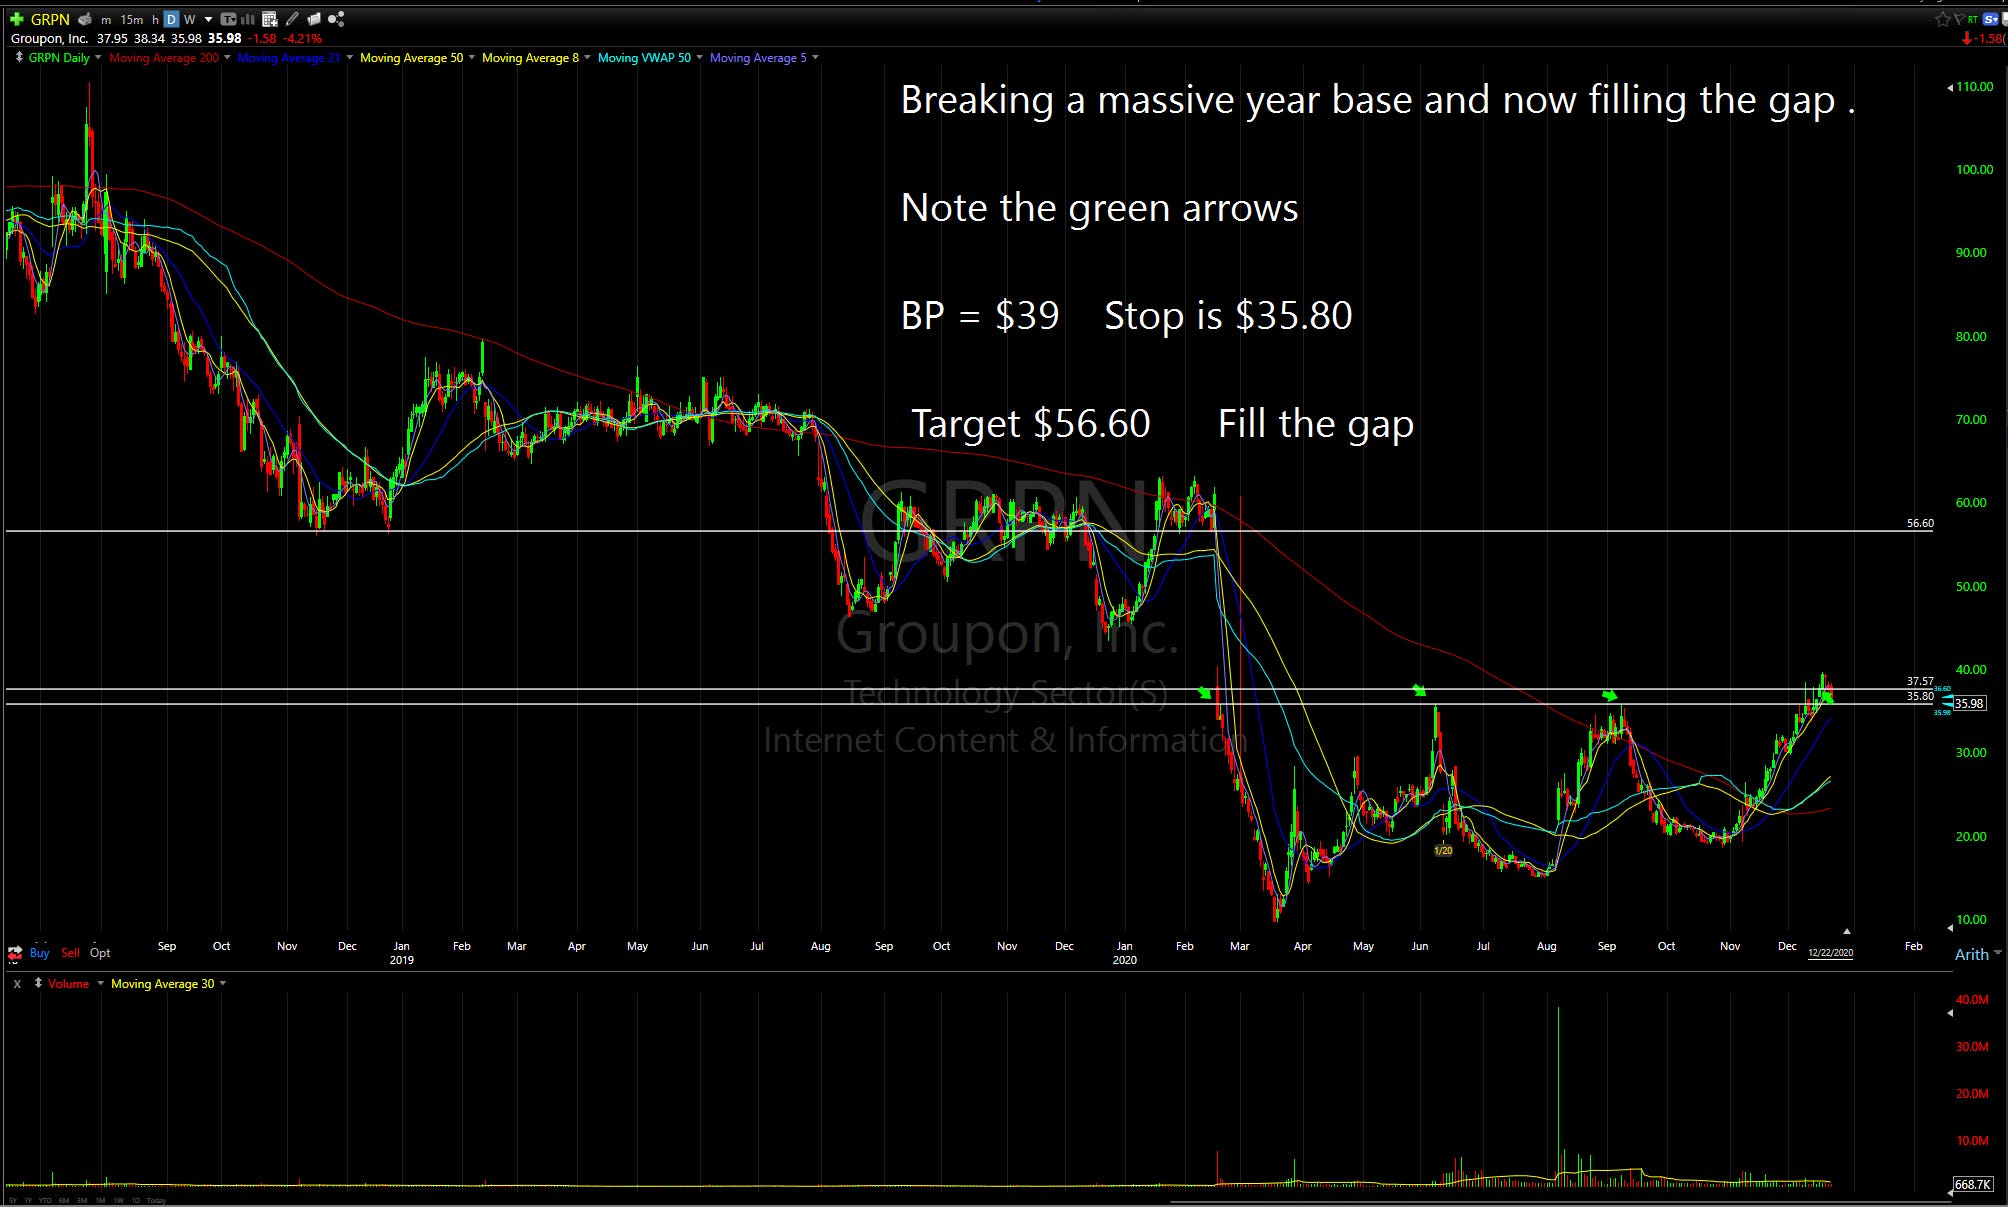Click the trade arrows icon beside Buy
Viewport: 2008px width, 1207px height.
point(15,953)
